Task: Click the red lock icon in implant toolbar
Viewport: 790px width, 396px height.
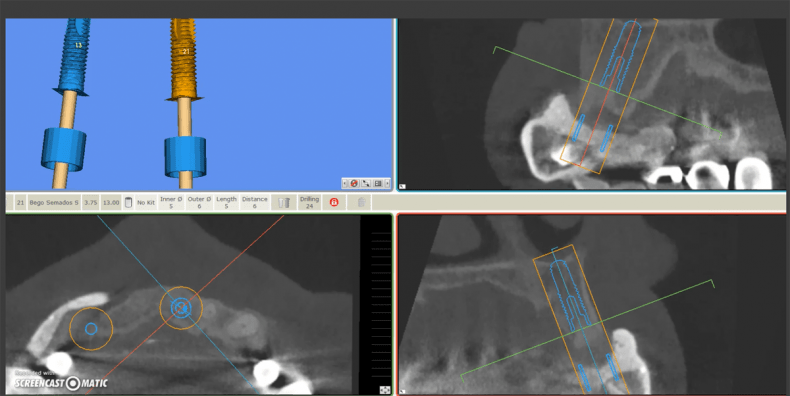Action: [334, 203]
